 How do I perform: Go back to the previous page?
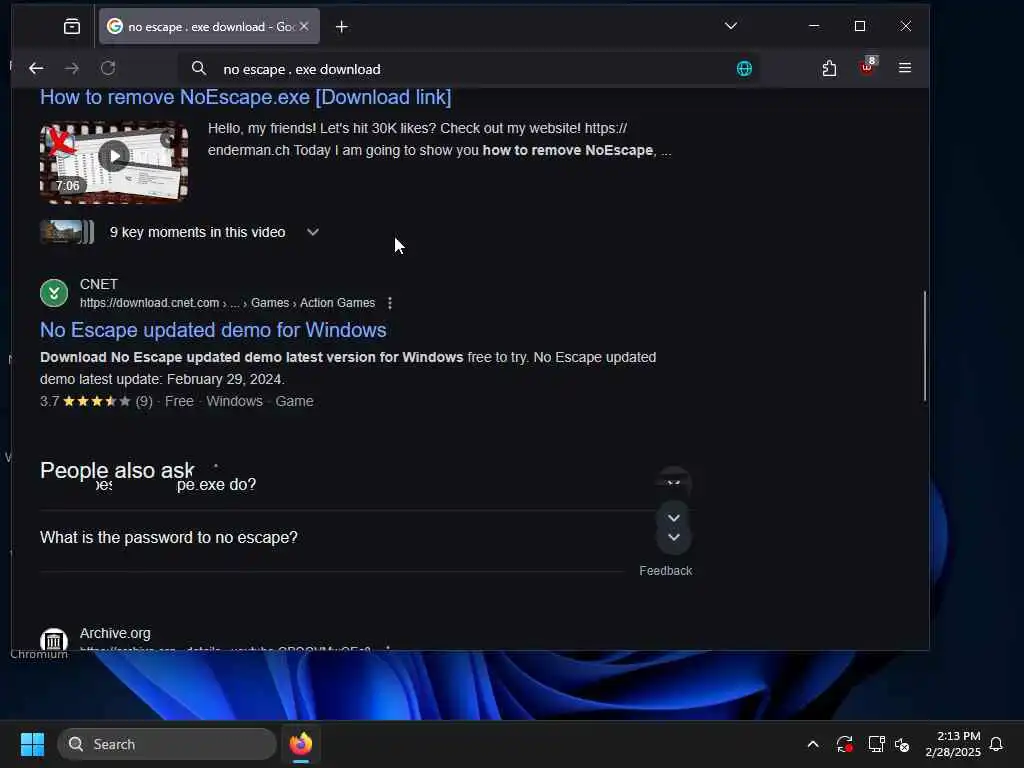37,68
